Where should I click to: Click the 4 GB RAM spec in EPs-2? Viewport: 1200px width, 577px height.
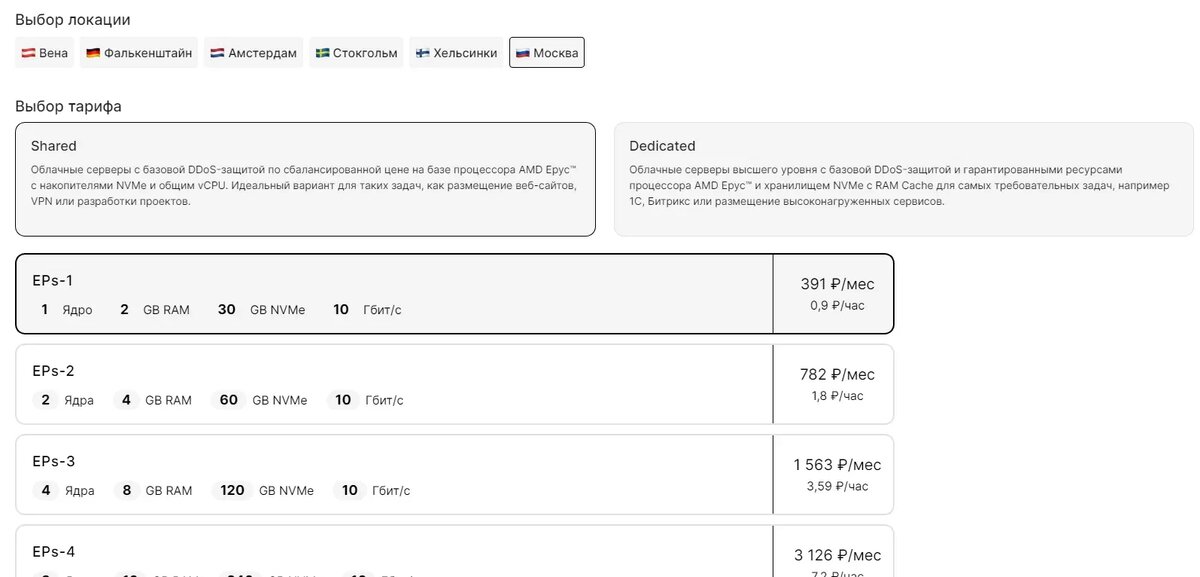click(x=152, y=400)
